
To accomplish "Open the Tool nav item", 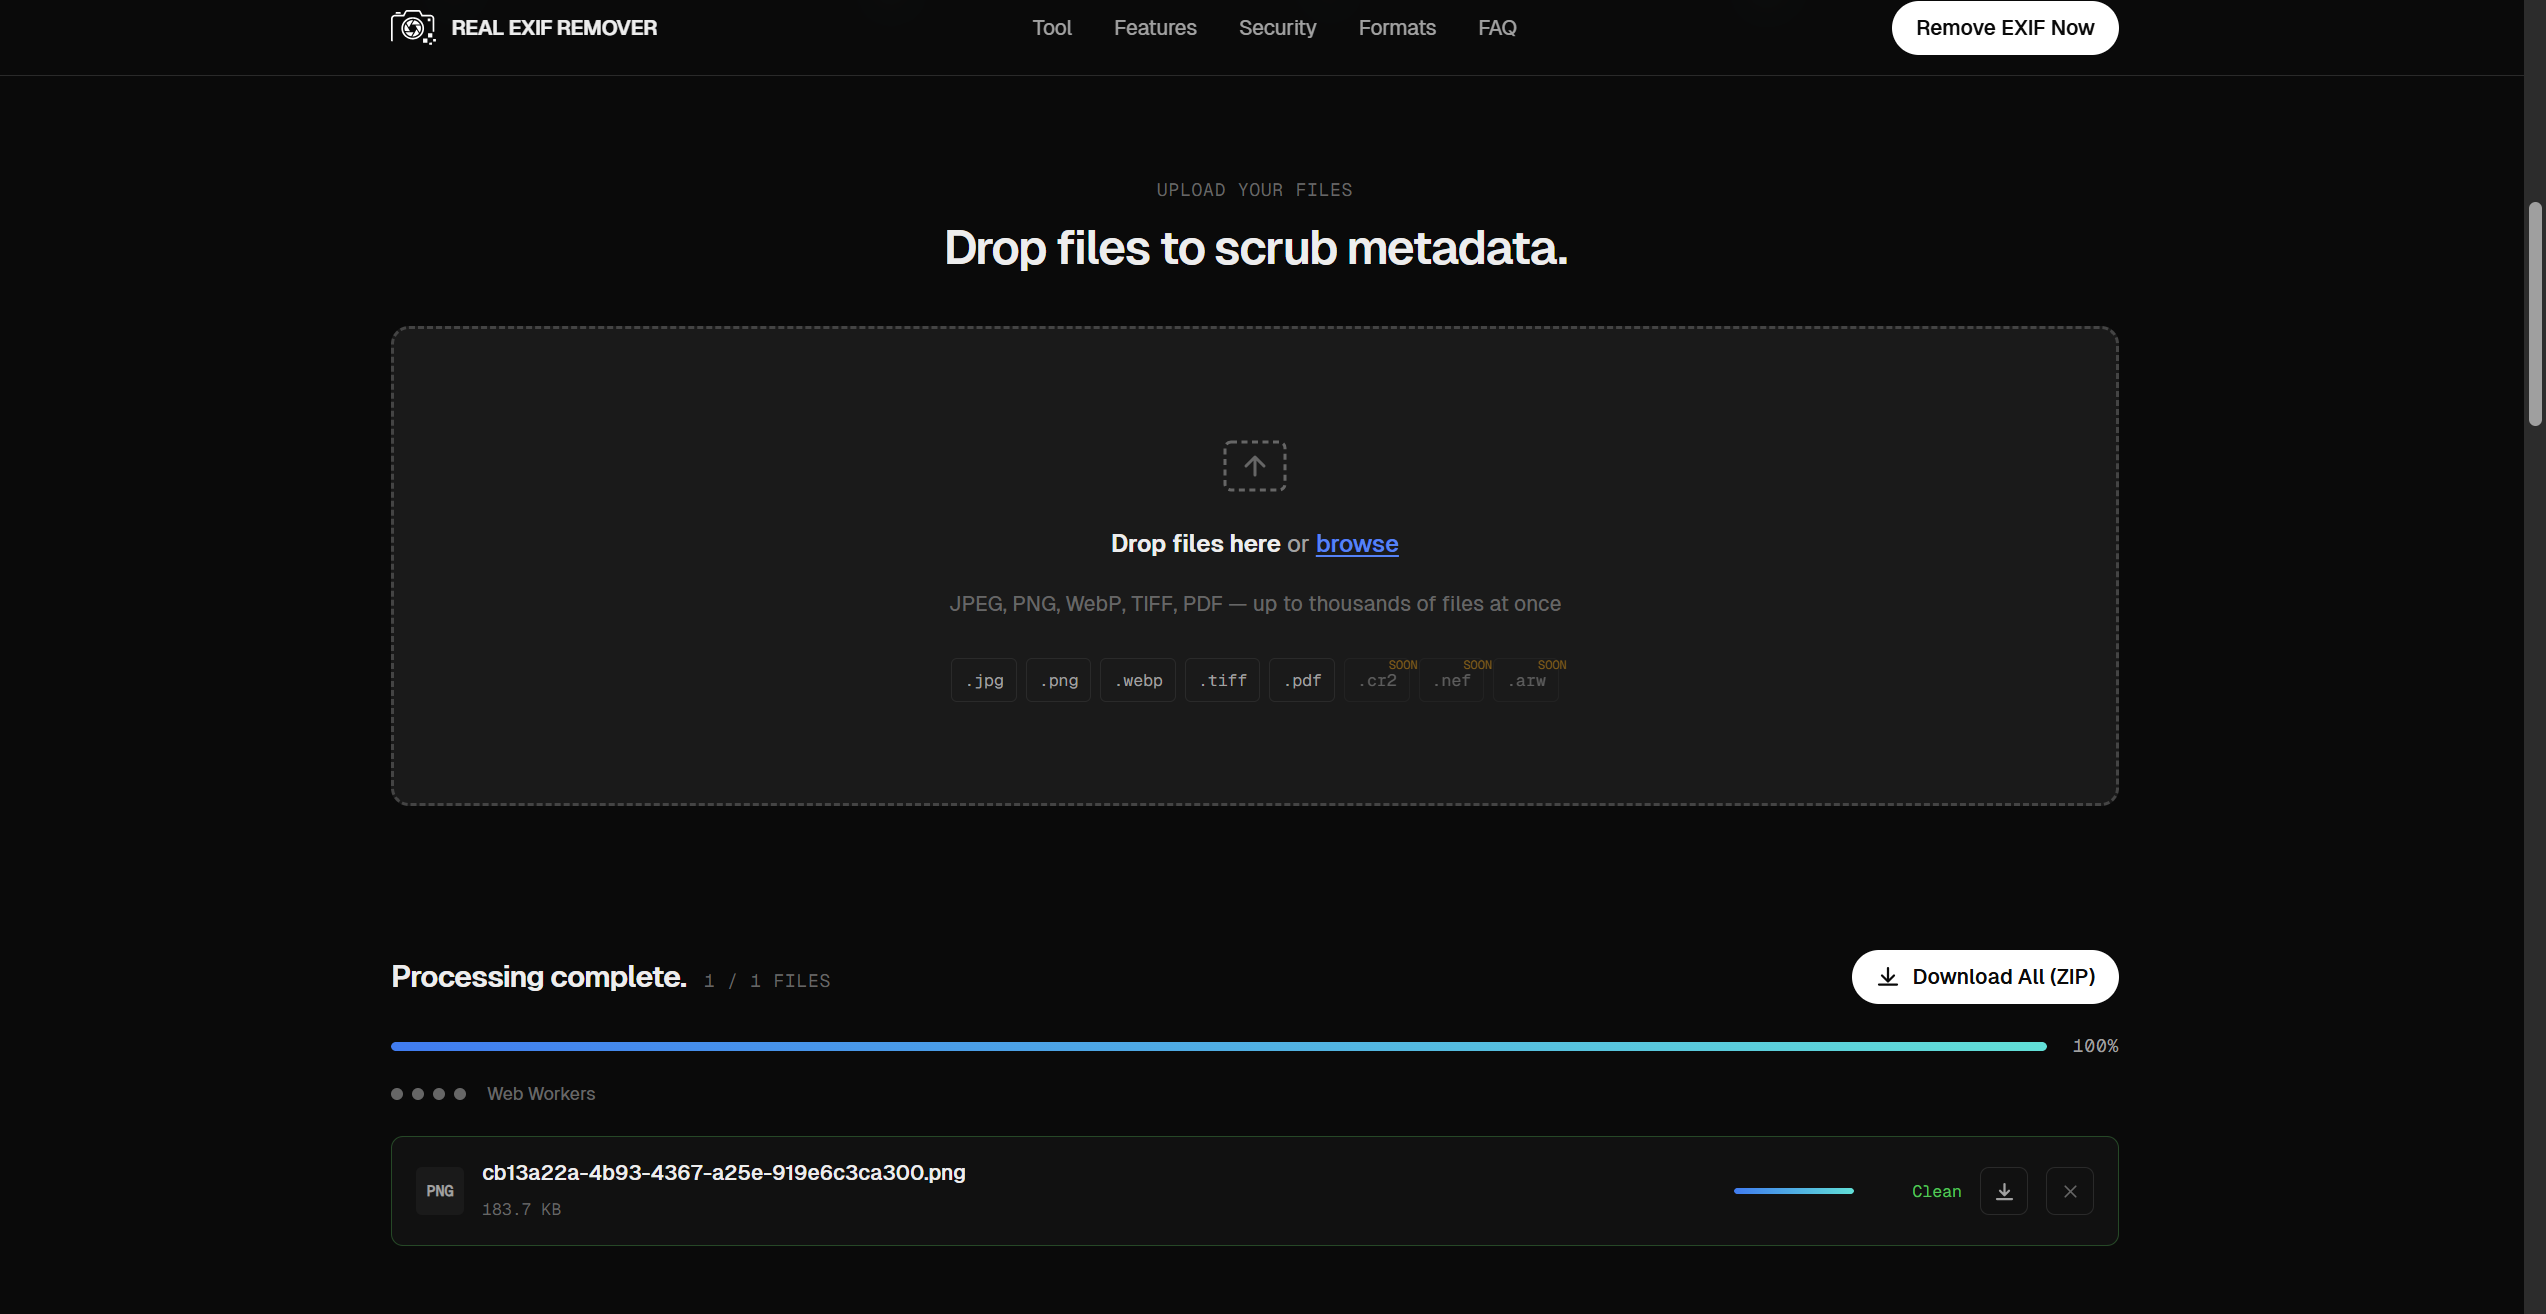I will point(1052,28).
